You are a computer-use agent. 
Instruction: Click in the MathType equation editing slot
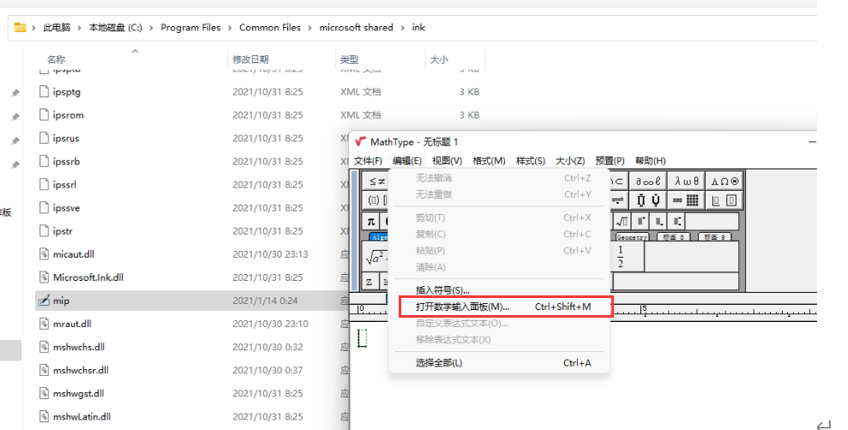[362, 338]
